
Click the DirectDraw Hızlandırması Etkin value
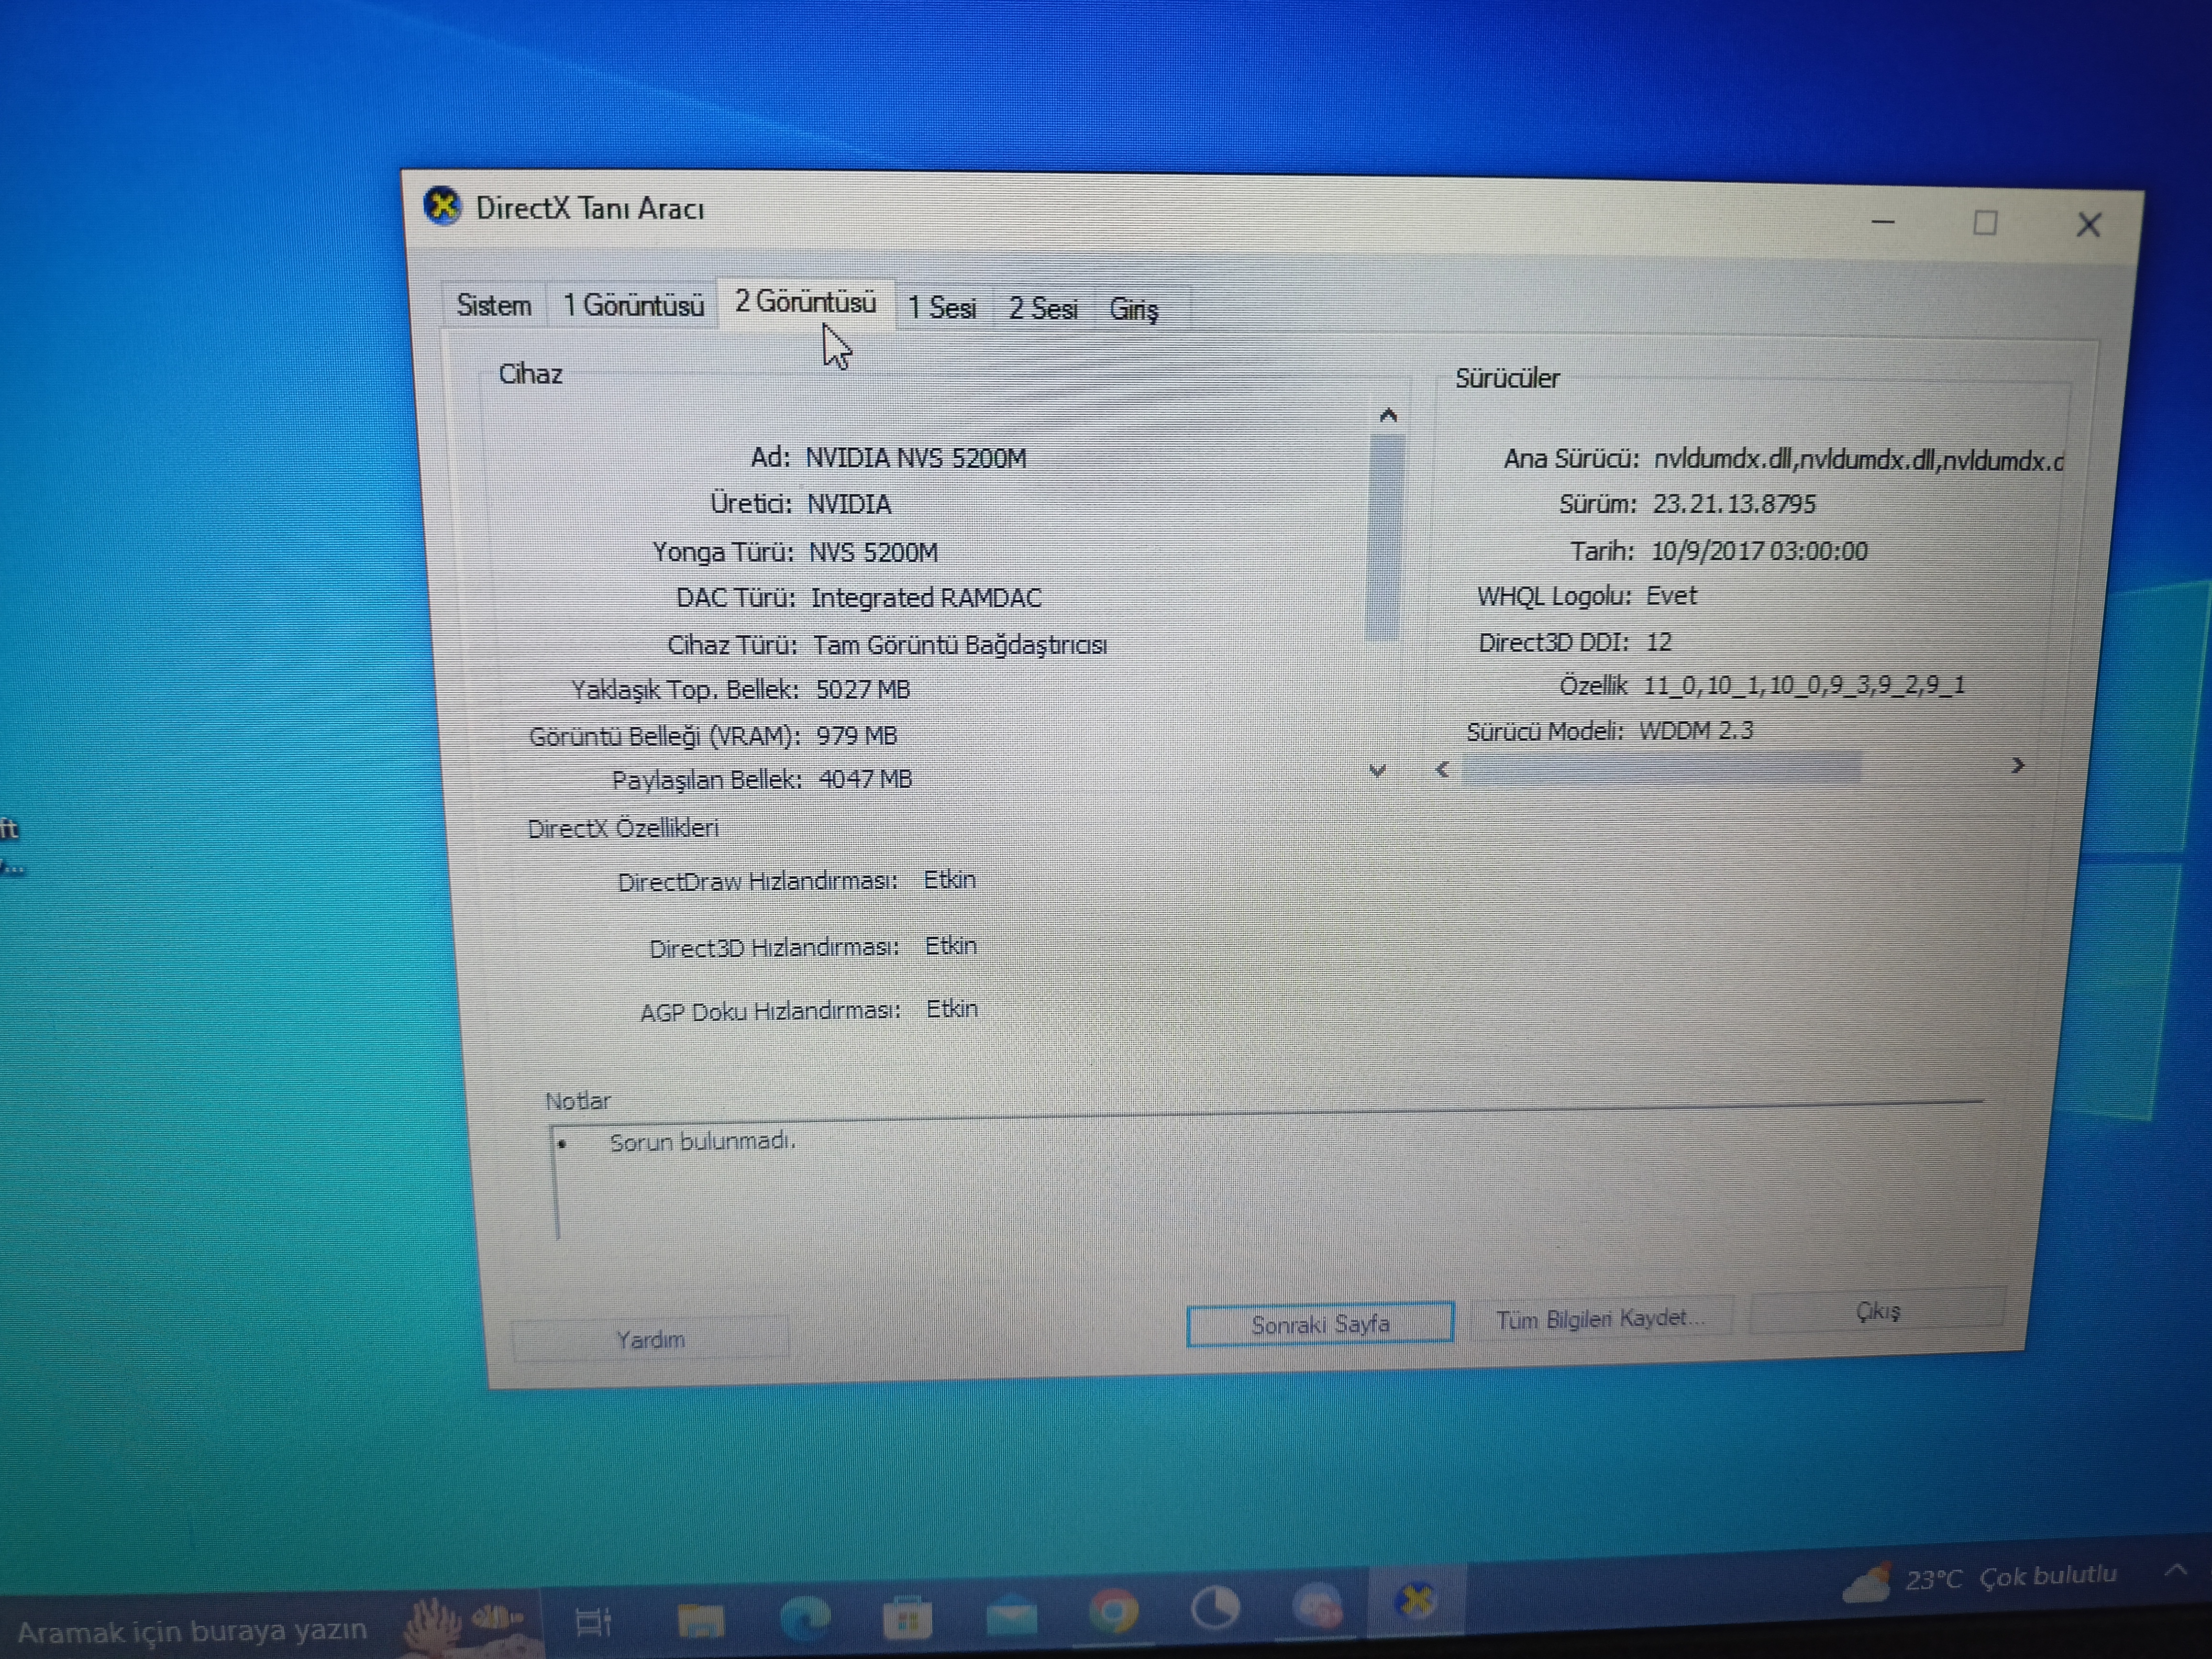point(949,880)
